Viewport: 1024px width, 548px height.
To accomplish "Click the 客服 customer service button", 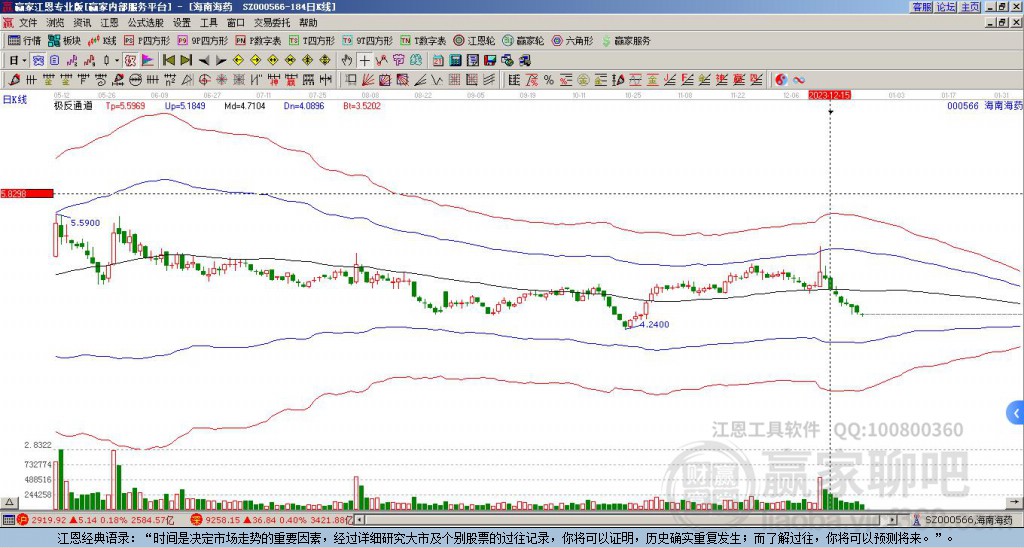I will point(922,7).
